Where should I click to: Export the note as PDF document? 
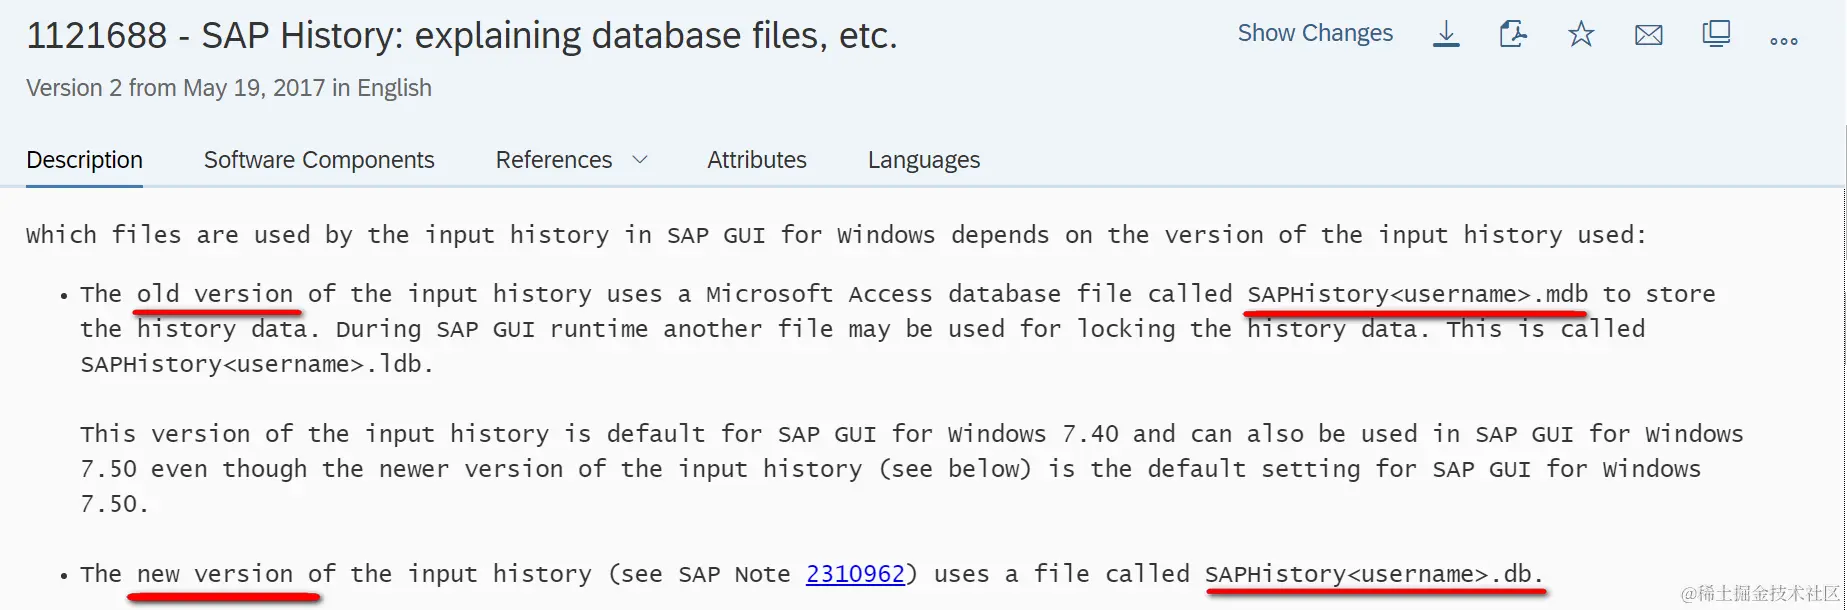click(x=1512, y=35)
